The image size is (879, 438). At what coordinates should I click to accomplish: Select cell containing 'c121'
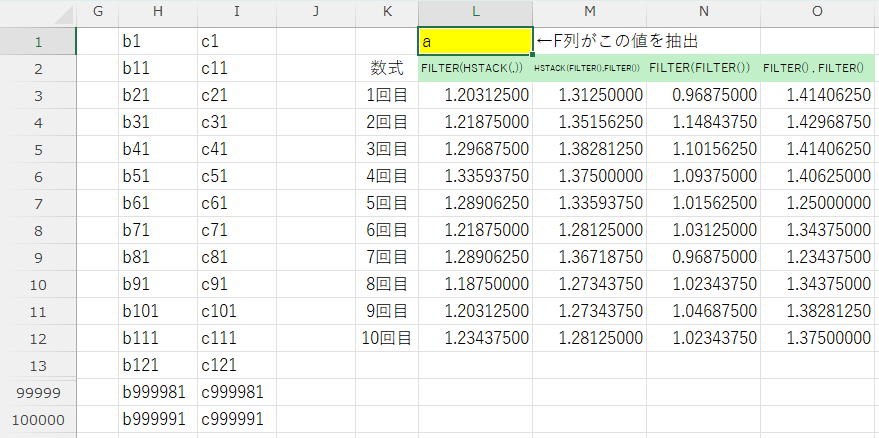click(237, 366)
